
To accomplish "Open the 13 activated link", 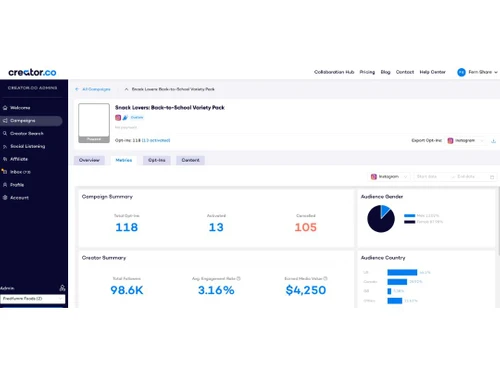I will pyautogui.click(x=156, y=140).
